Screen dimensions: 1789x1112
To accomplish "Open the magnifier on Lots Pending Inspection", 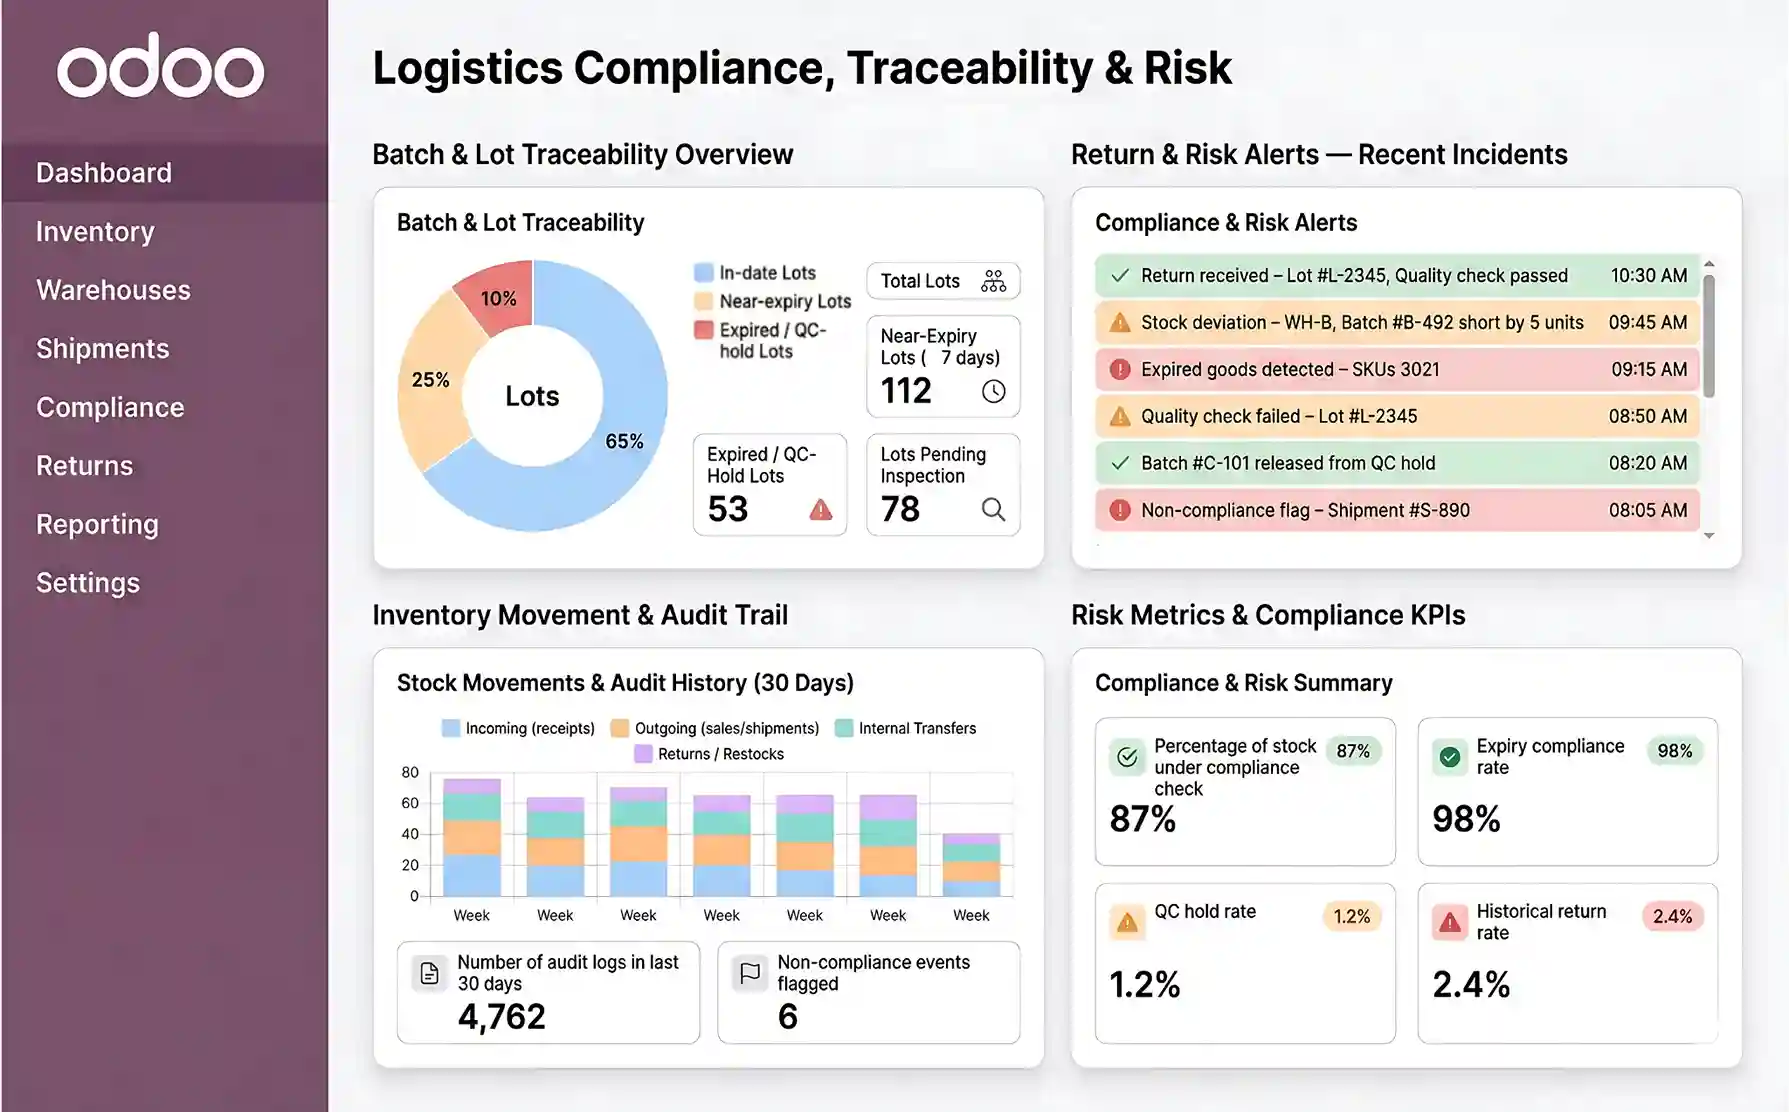I will pyautogui.click(x=994, y=510).
